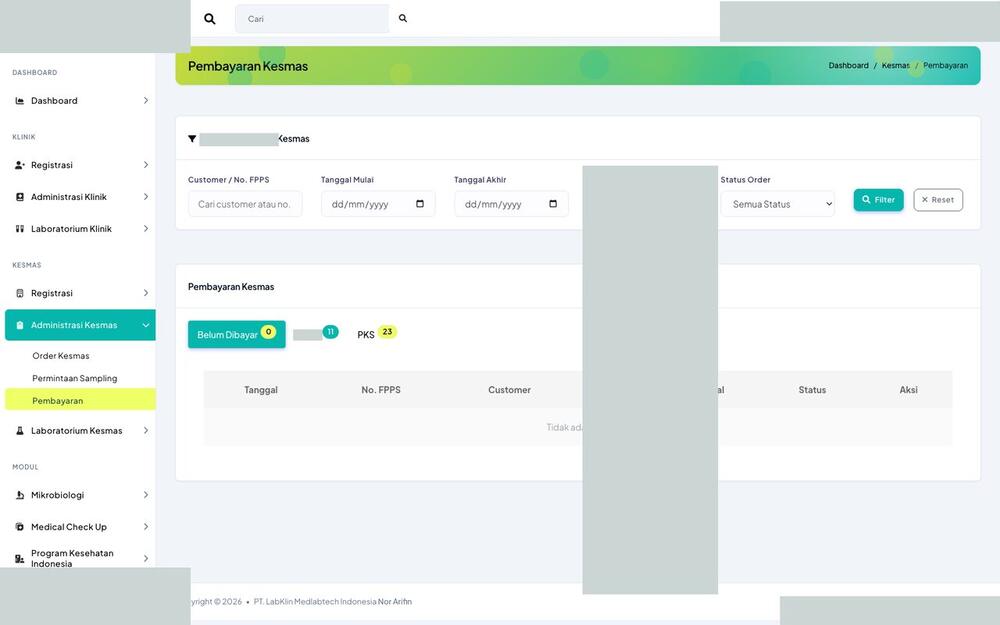1000x625 pixels.
Task: Open the Semua Status dropdown
Action: tap(777, 204)
